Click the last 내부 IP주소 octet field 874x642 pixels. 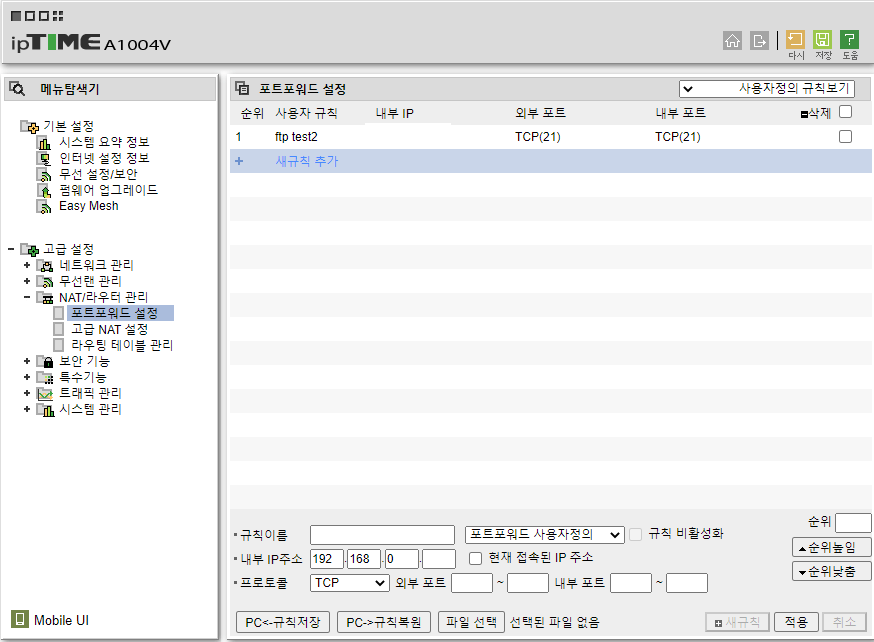point(439,559)
